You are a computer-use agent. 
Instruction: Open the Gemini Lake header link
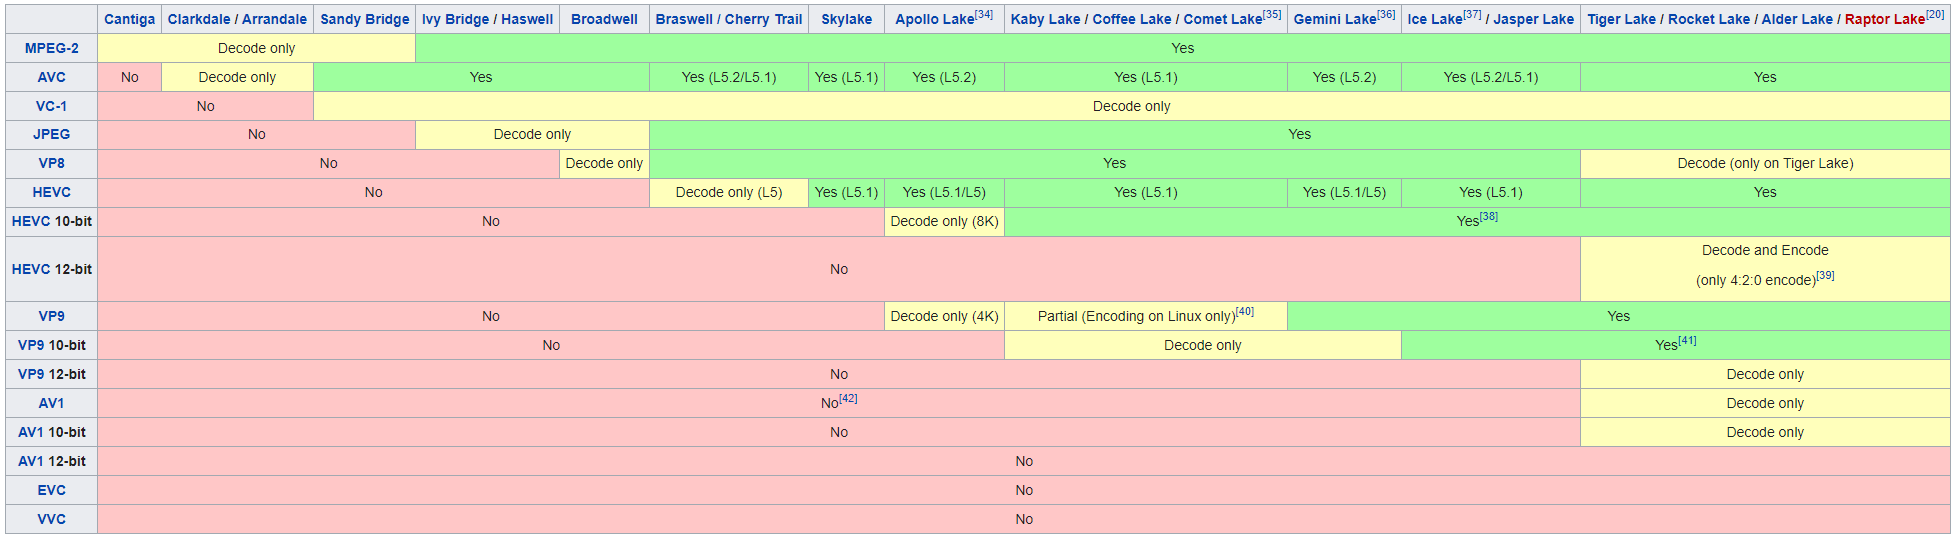click(x=1335, y=19)
